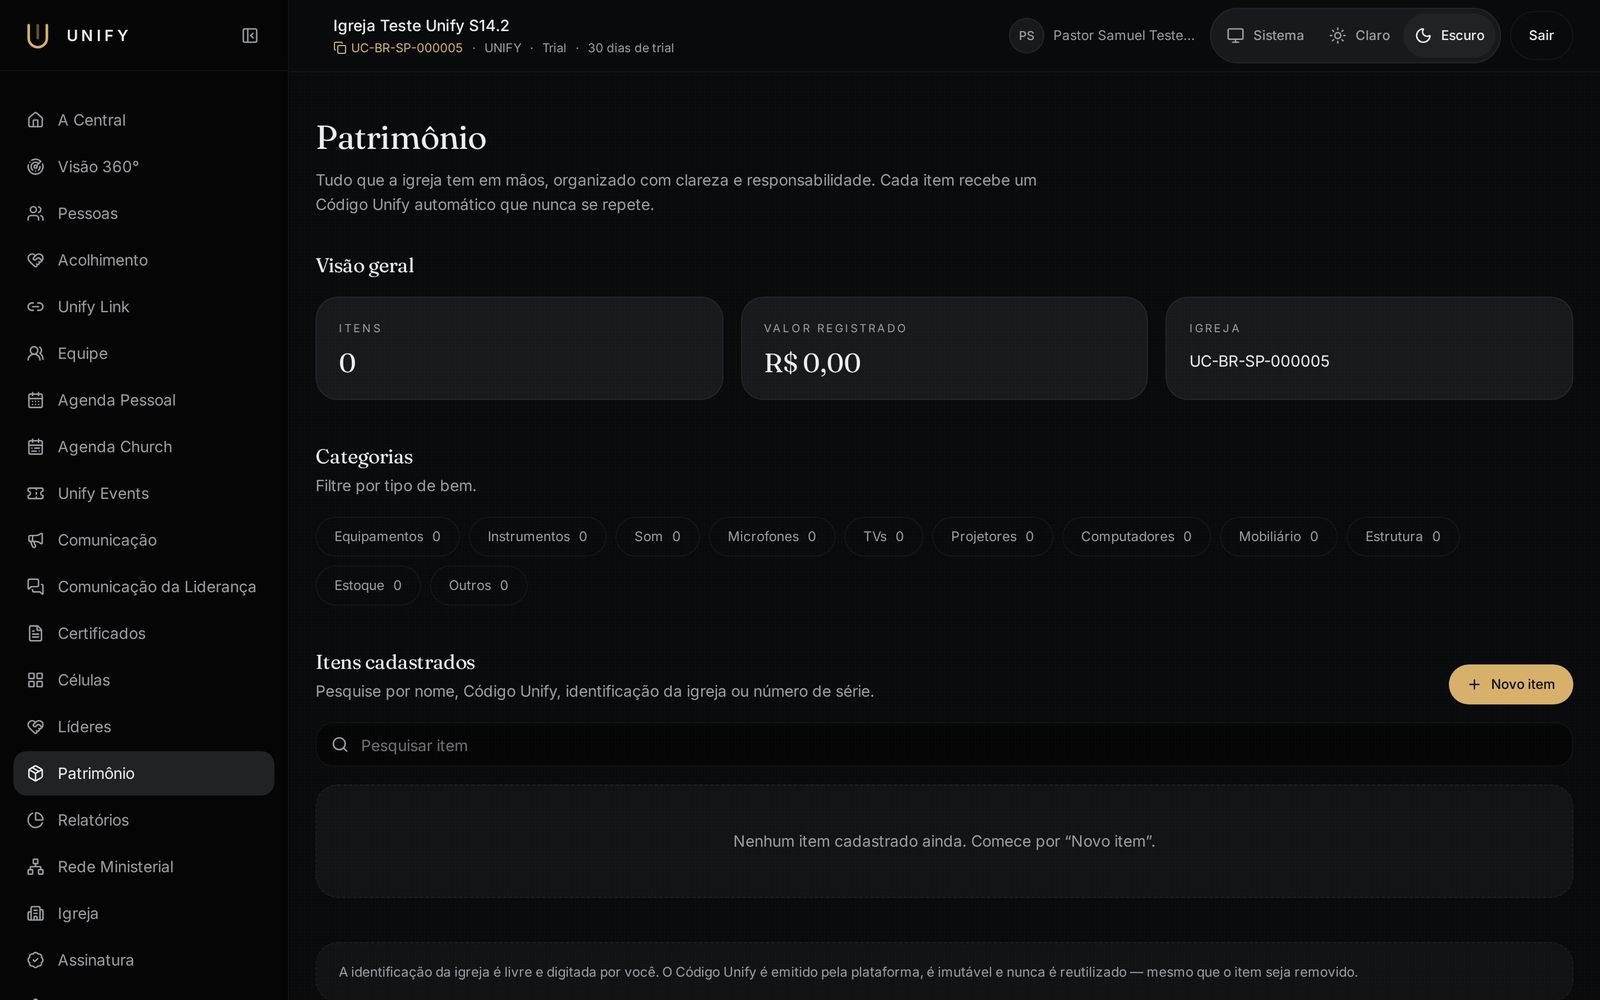1600x1000 pixels.
Task: Open Comunicação da Liderança page
Action: (144, 587)
